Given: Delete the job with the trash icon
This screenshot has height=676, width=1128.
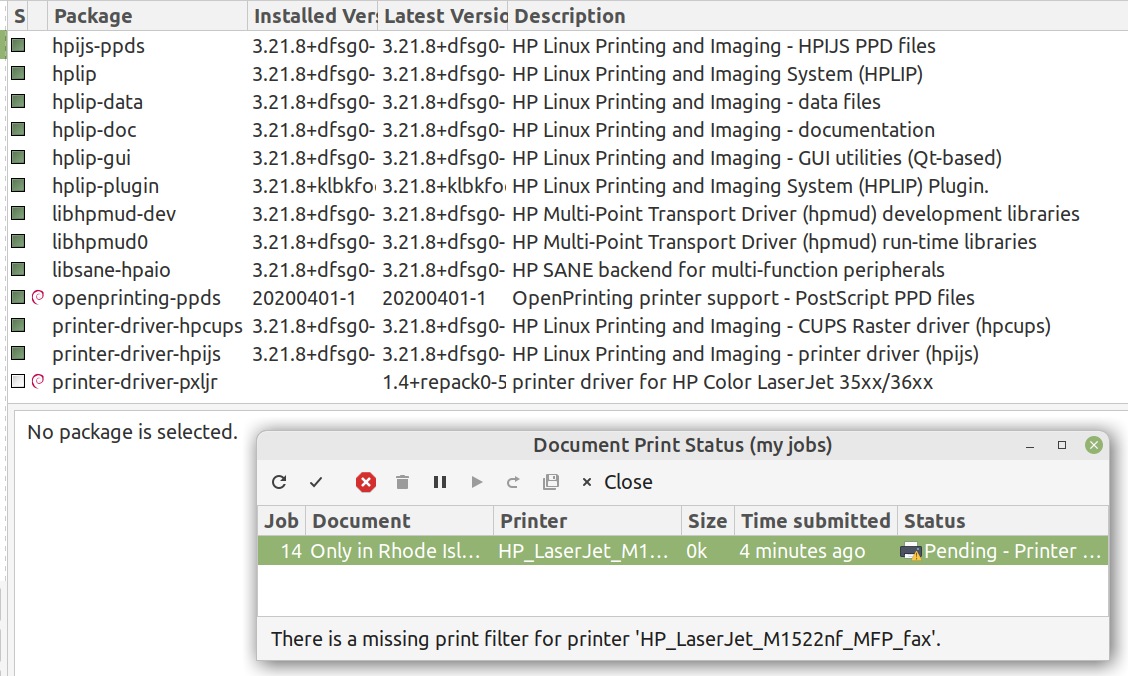Looking at the screenshot, I should coord(402,482).
